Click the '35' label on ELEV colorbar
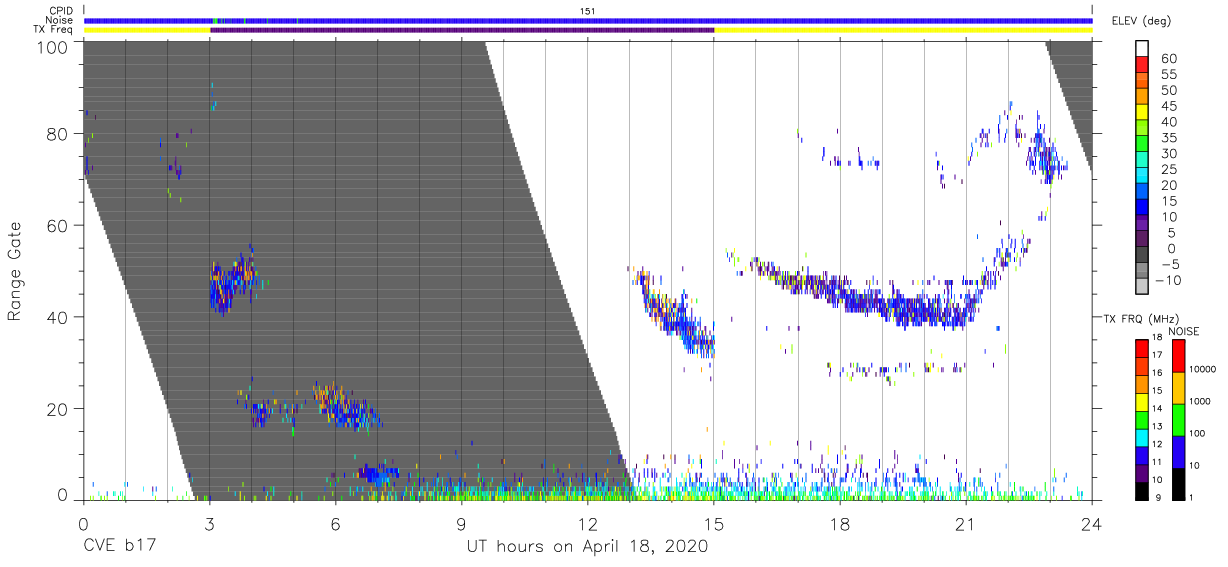The width and height of the screenshot is (1228, 567). click(1168, 138)
